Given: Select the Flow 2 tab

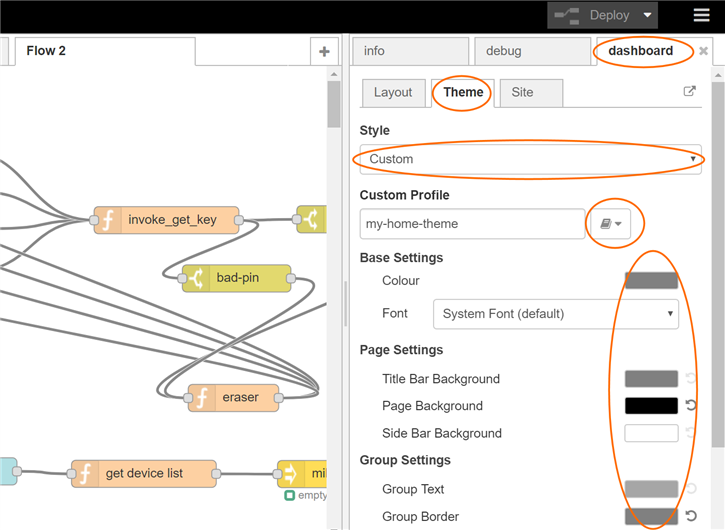Looking at the screenshot, I should click(x=105, y=51).
